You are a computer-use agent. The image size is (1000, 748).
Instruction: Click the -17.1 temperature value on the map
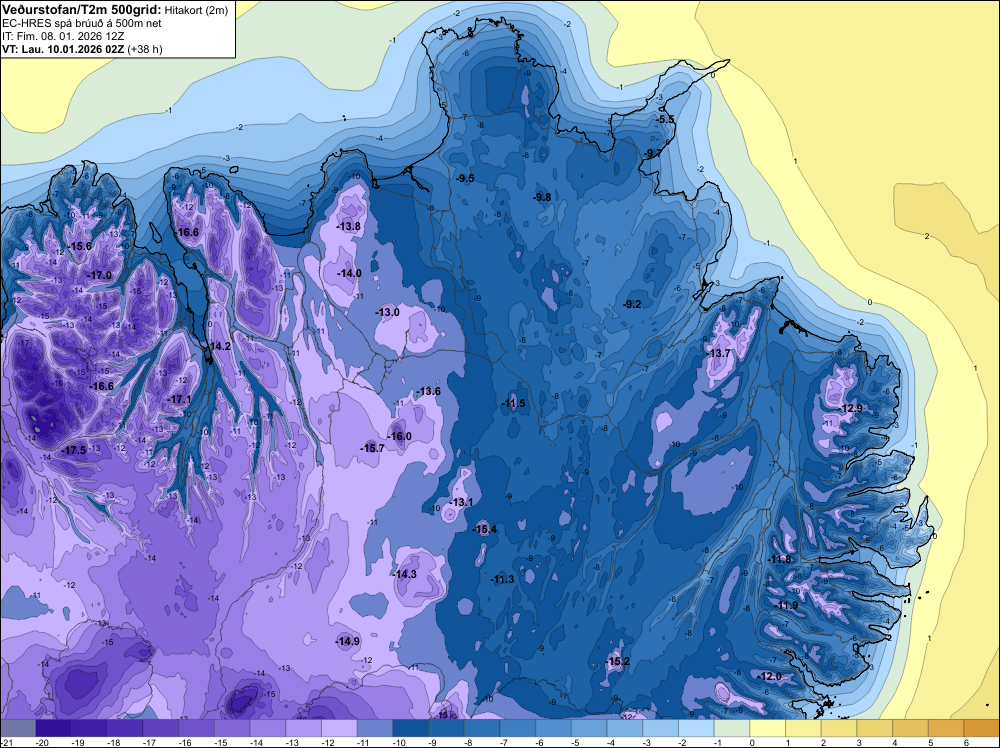click(x=179, y=399)
